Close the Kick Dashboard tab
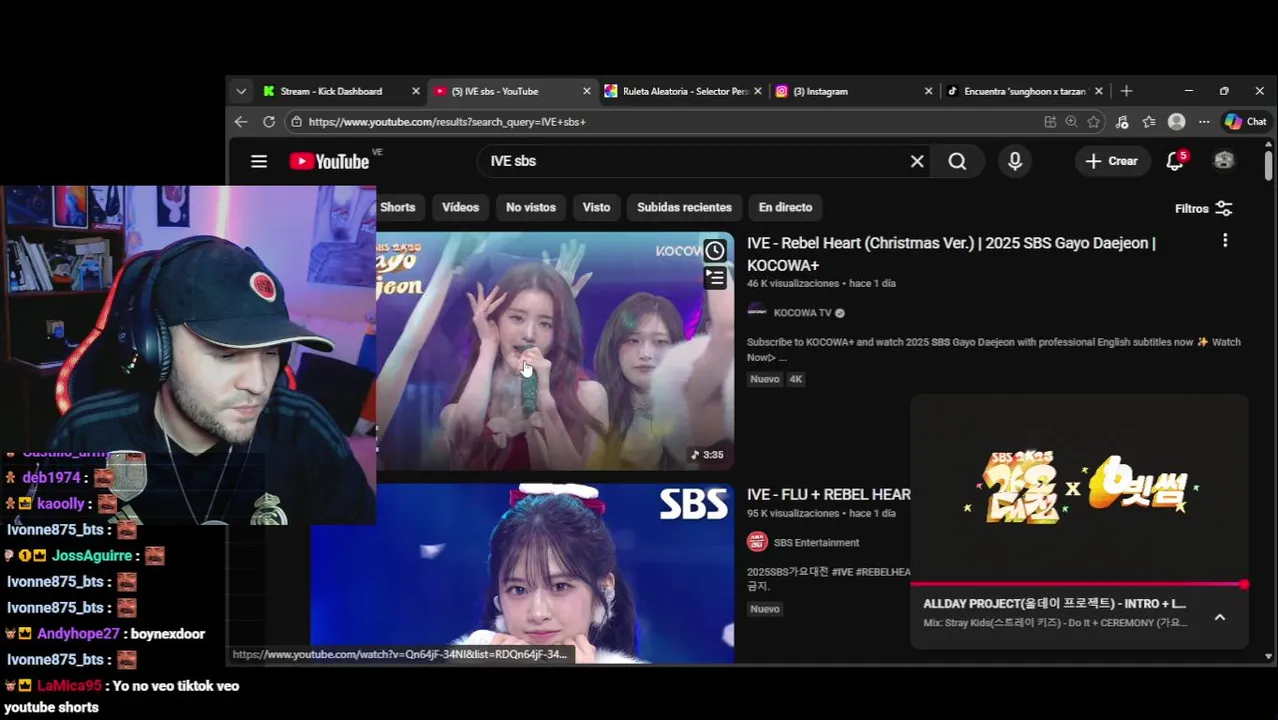 pos(416,91)
